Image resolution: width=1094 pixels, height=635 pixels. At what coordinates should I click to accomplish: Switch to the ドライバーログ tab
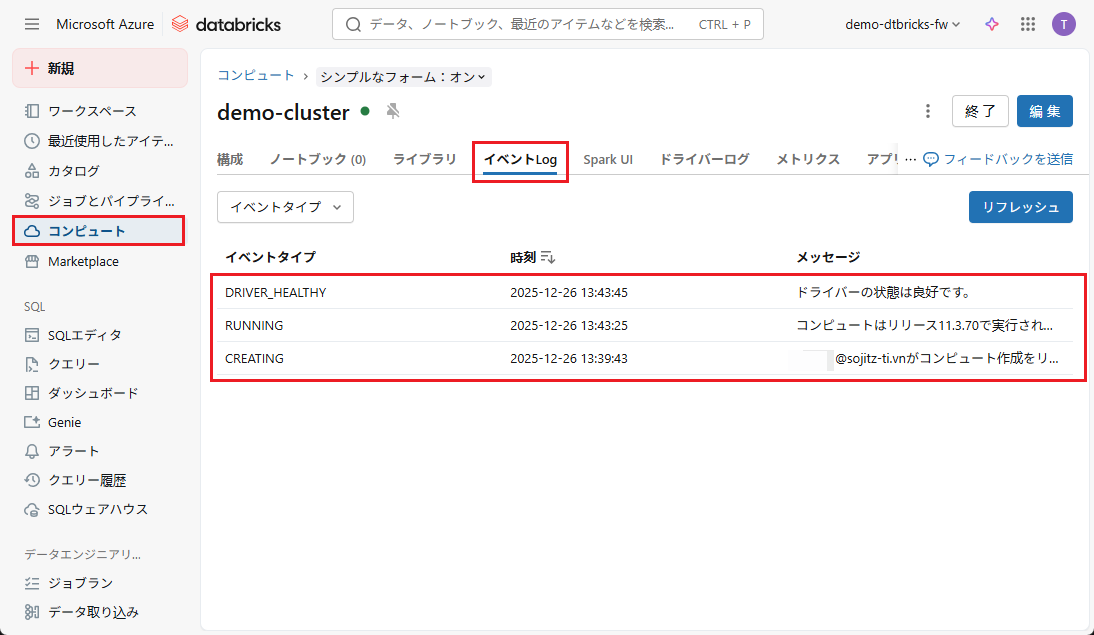(x=704, y=159)
